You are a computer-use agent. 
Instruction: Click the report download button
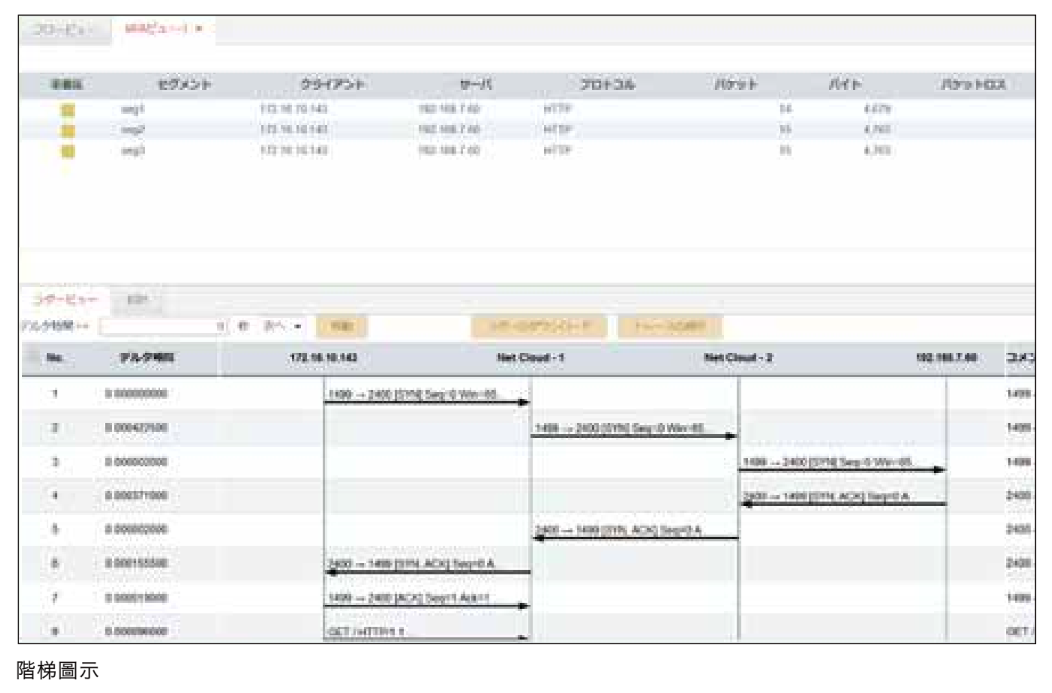click(x=539, y=326)
